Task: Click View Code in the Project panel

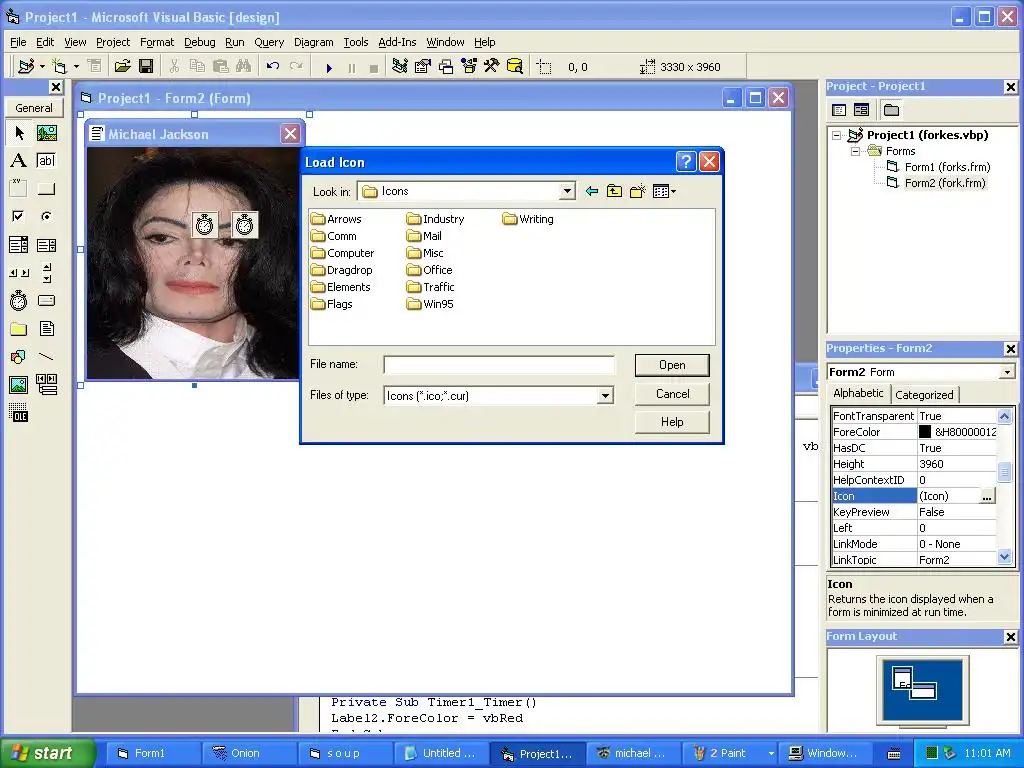Action: coord(839,110)
